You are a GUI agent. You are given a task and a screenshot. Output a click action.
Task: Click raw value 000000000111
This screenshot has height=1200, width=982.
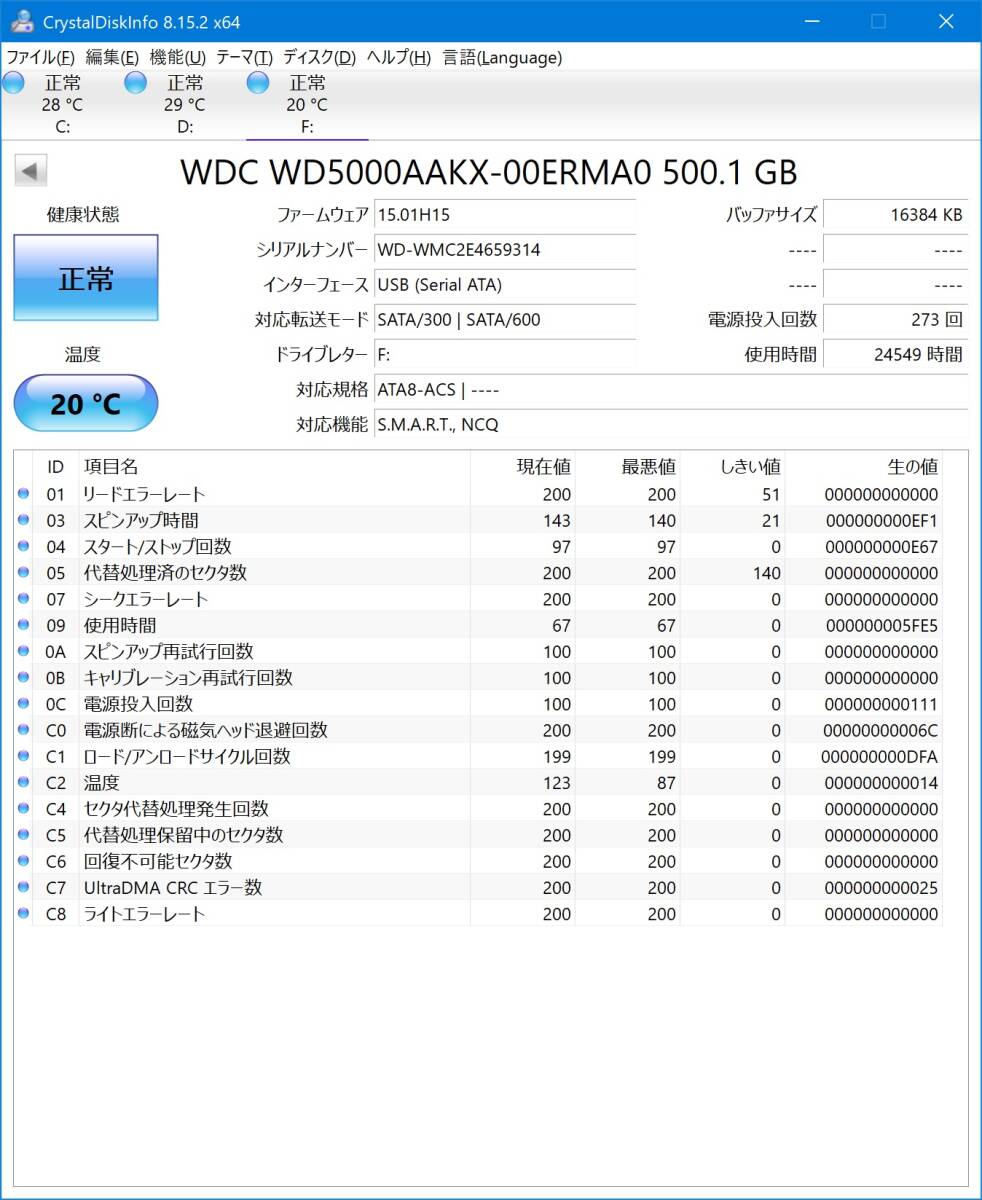coord(881,704)
